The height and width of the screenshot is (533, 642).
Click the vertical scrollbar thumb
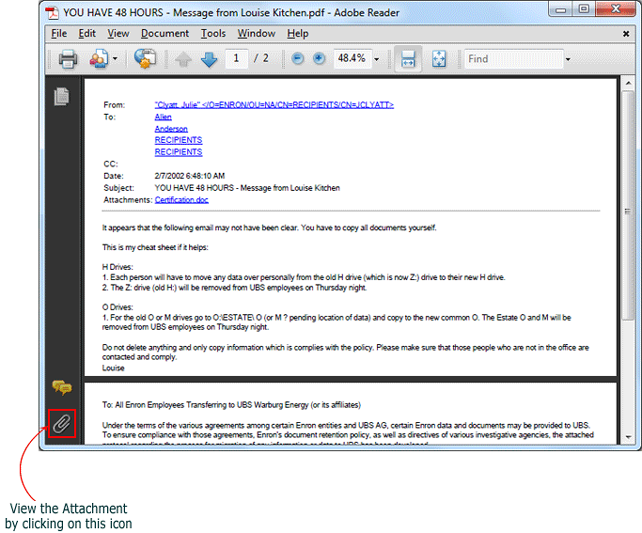click(x=628, y=206)
